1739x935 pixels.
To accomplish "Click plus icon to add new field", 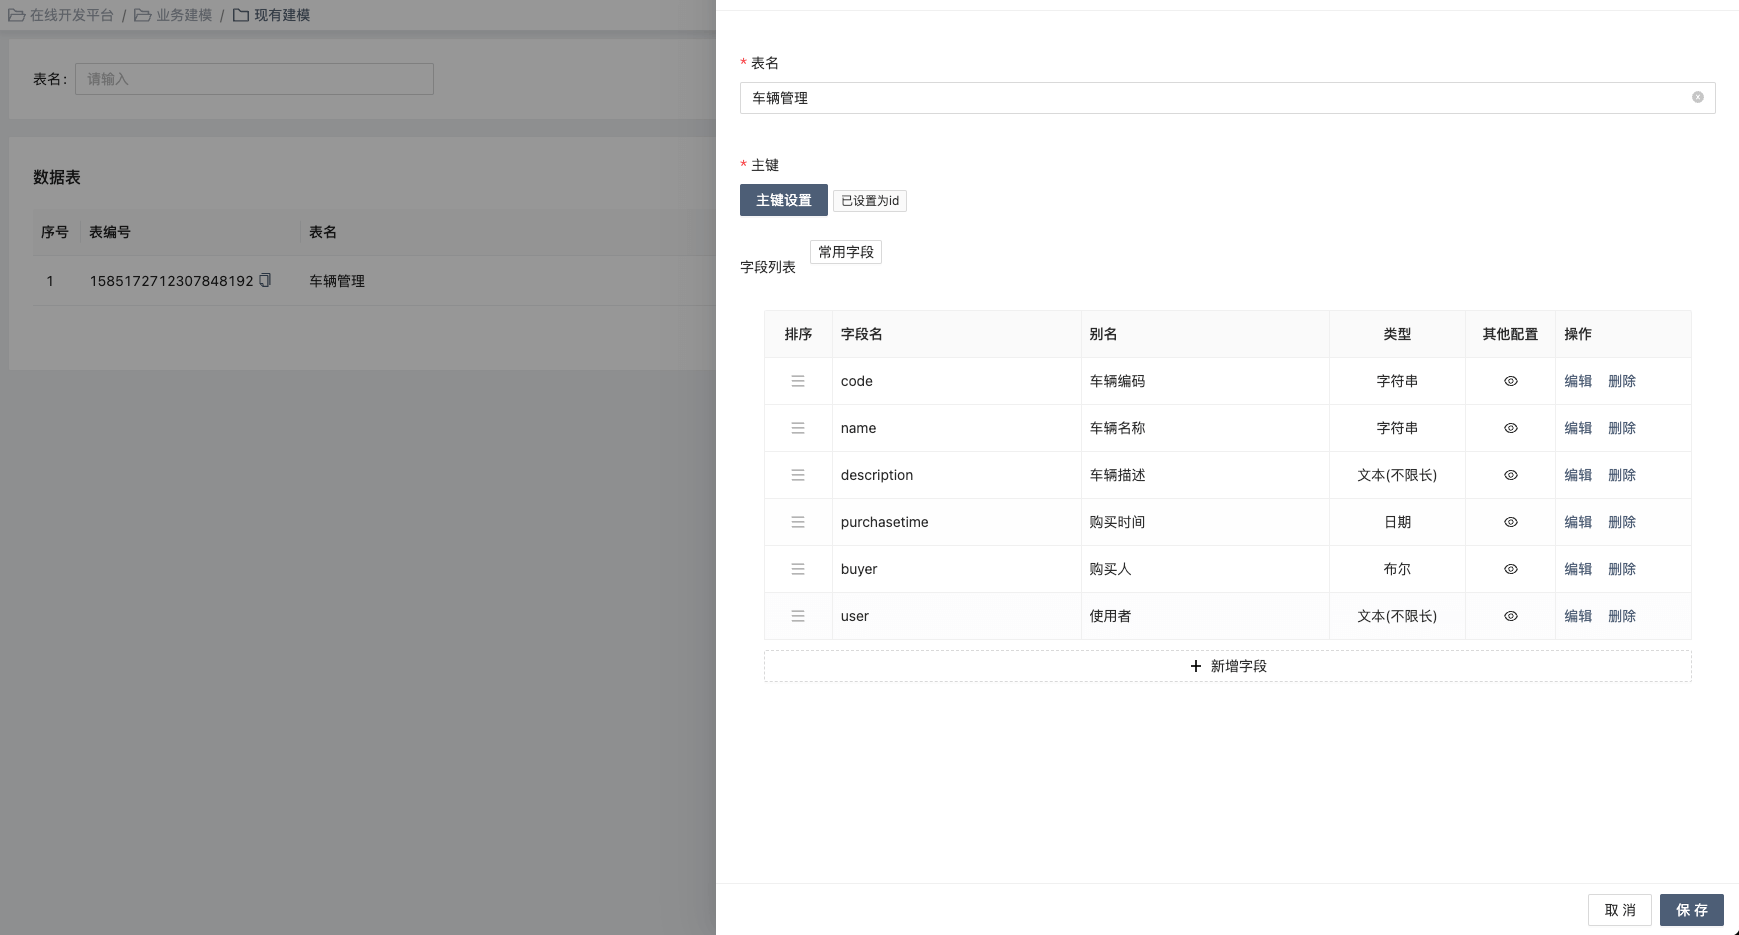I will pos(1195,666).
